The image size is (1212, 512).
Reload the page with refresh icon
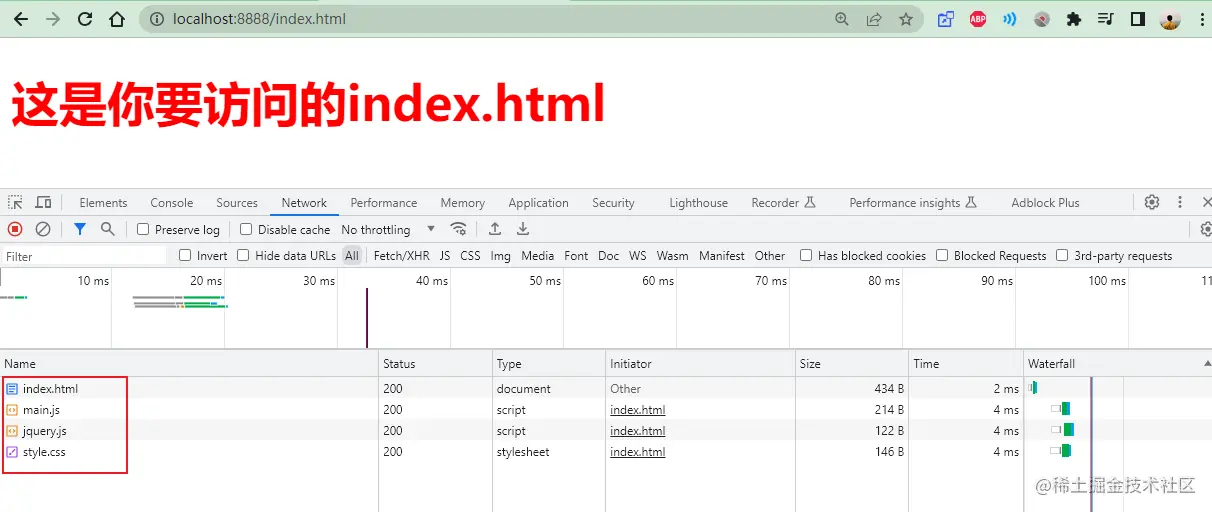point(85,19)
